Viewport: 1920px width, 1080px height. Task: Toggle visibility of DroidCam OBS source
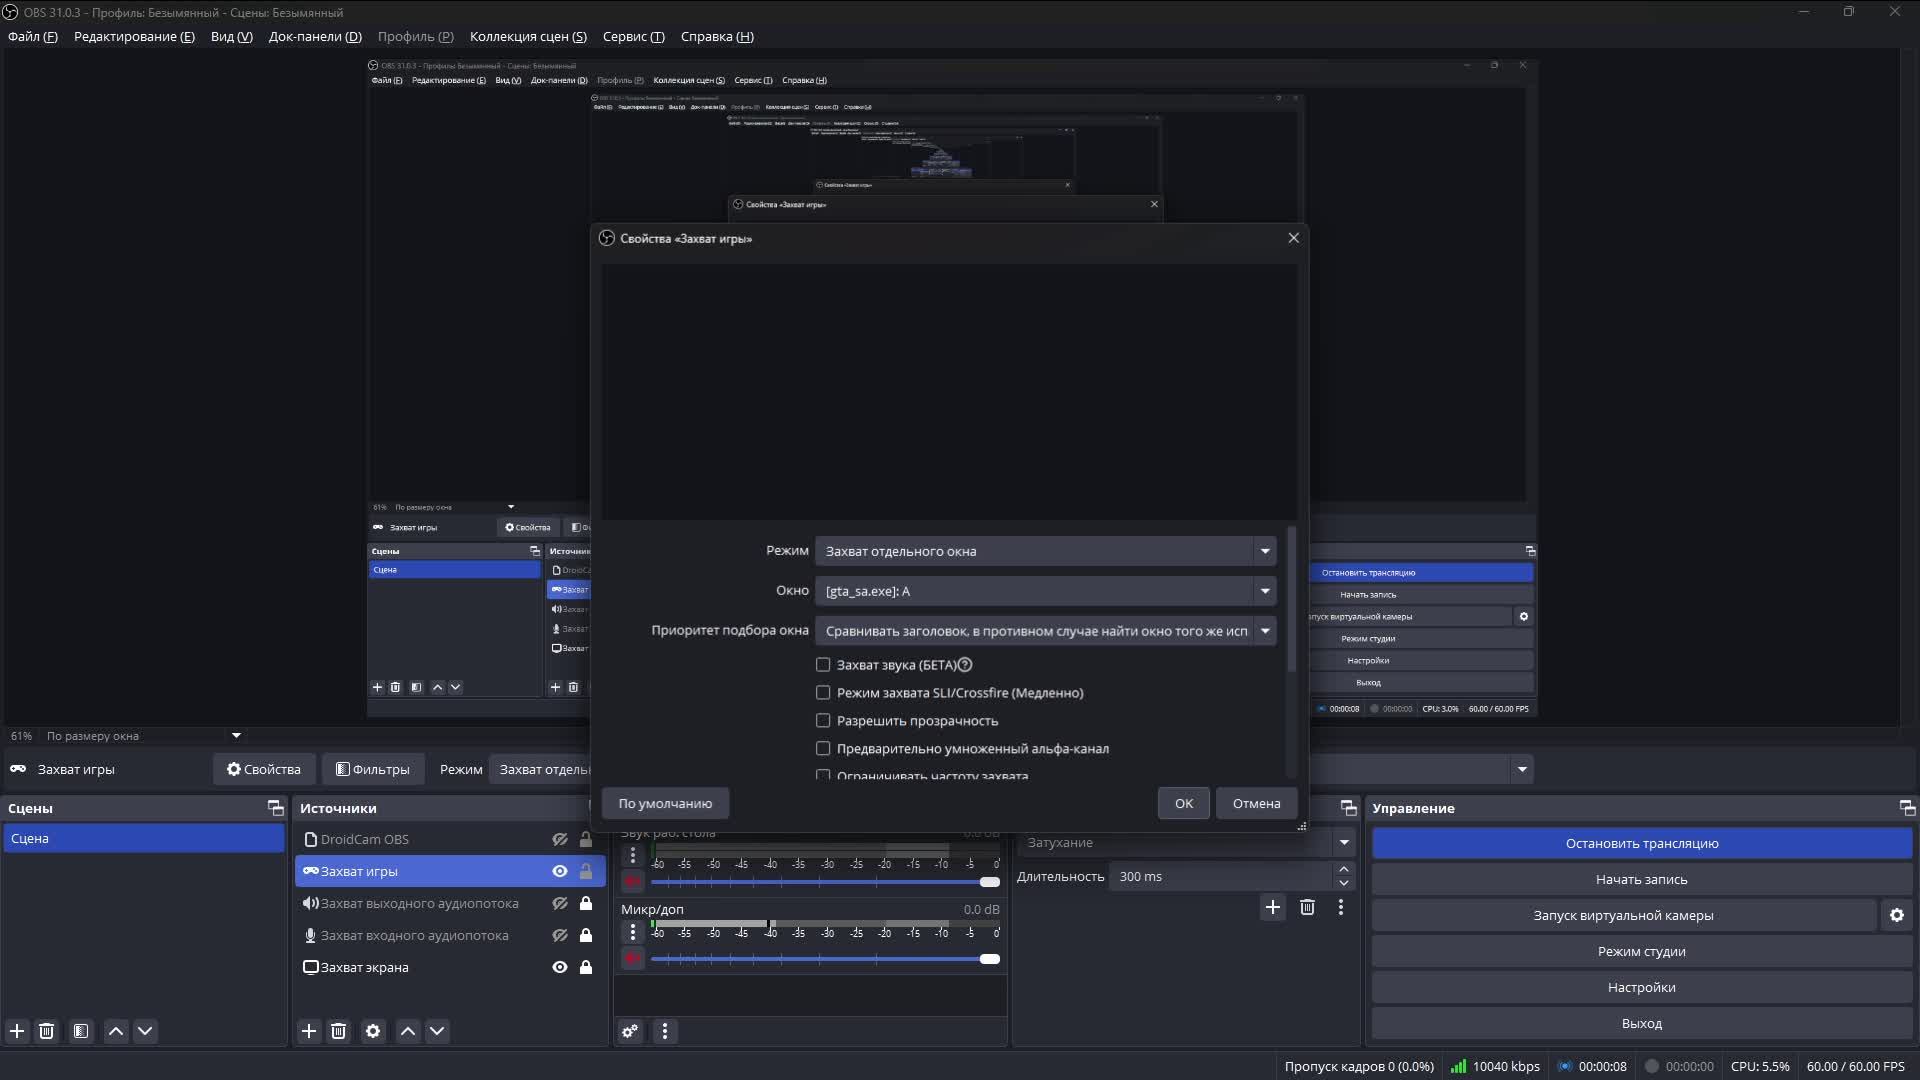(x=560, y=839)
